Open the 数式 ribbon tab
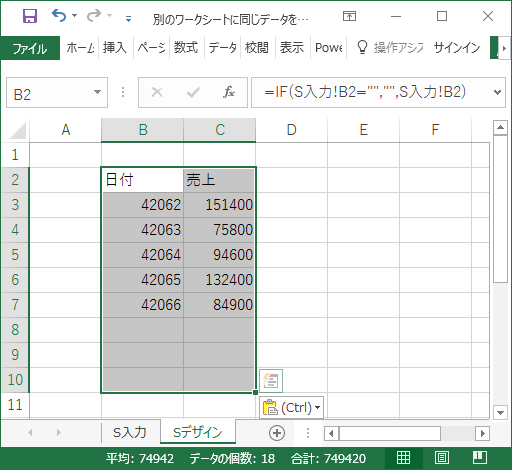 click(186, 47)
